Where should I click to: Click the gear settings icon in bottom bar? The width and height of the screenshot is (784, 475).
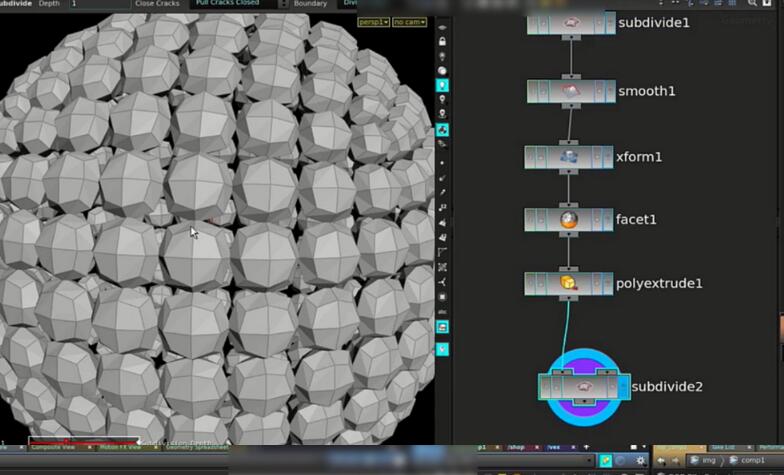(x=640, y=460)
